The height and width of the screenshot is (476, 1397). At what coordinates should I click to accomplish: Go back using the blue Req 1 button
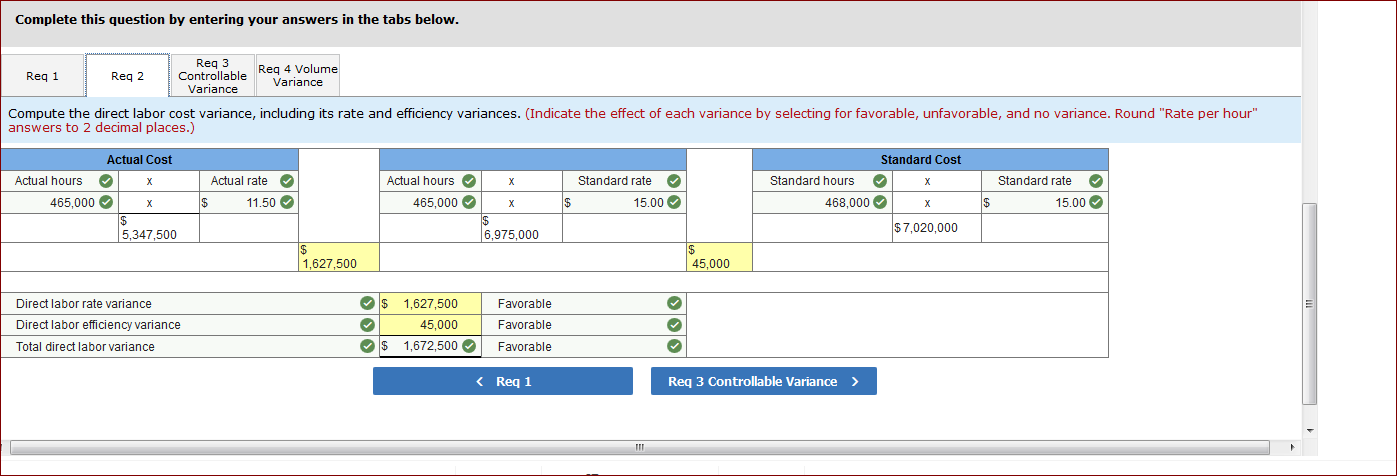coord(503,381)
